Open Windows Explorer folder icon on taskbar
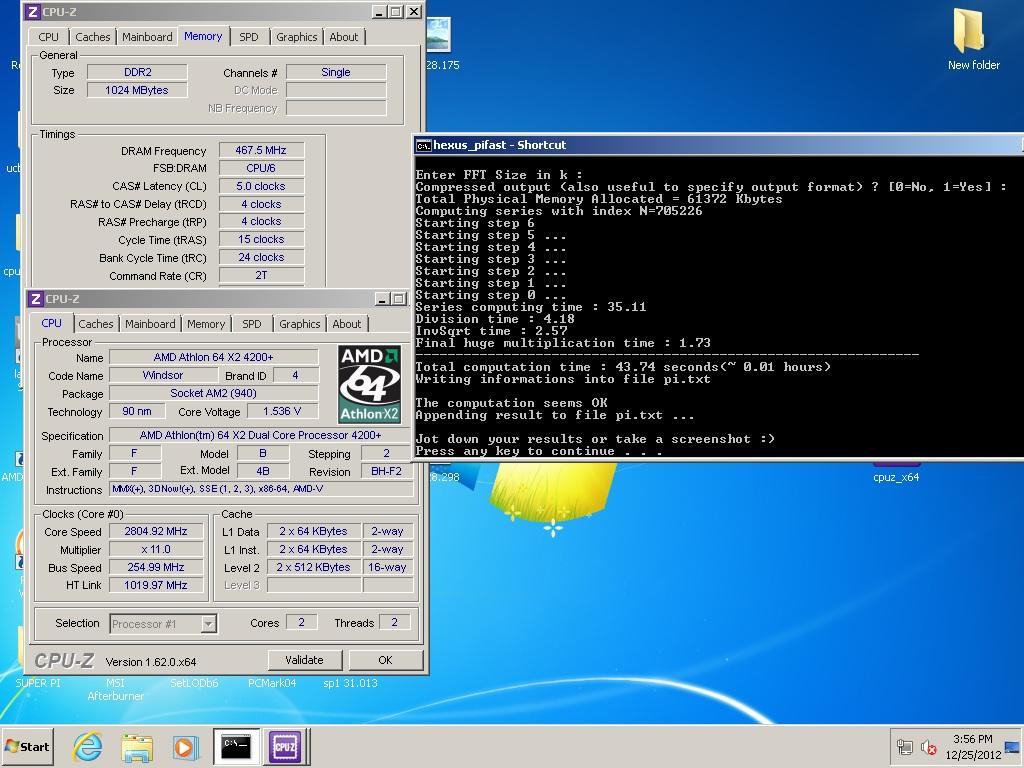The height and width of the screenshot is (768, 1024). (x=136, y=747)
